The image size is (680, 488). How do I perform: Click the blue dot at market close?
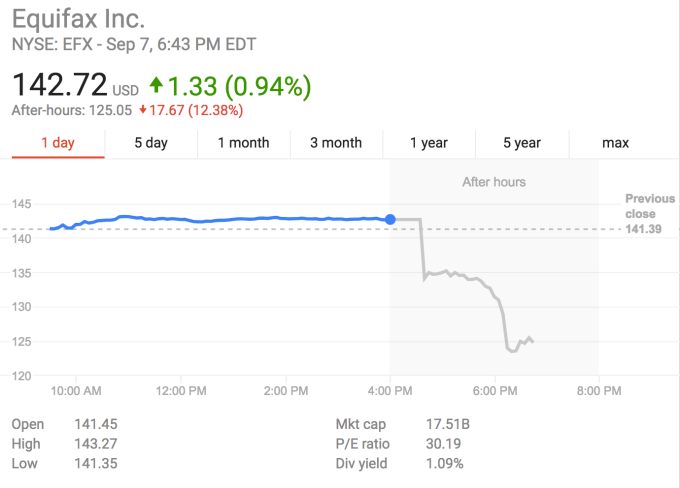click(390, 219)
